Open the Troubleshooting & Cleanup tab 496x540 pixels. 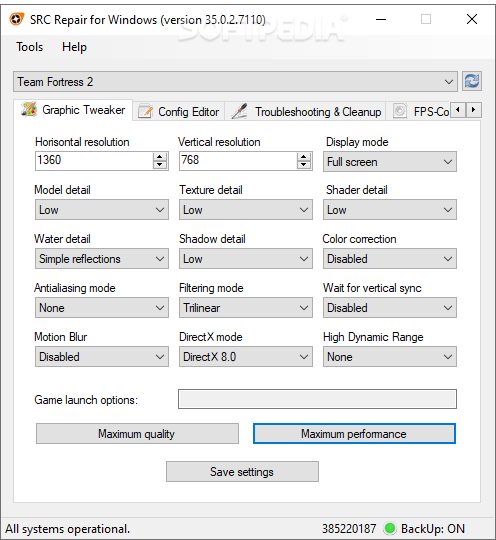tap(306, 112)
